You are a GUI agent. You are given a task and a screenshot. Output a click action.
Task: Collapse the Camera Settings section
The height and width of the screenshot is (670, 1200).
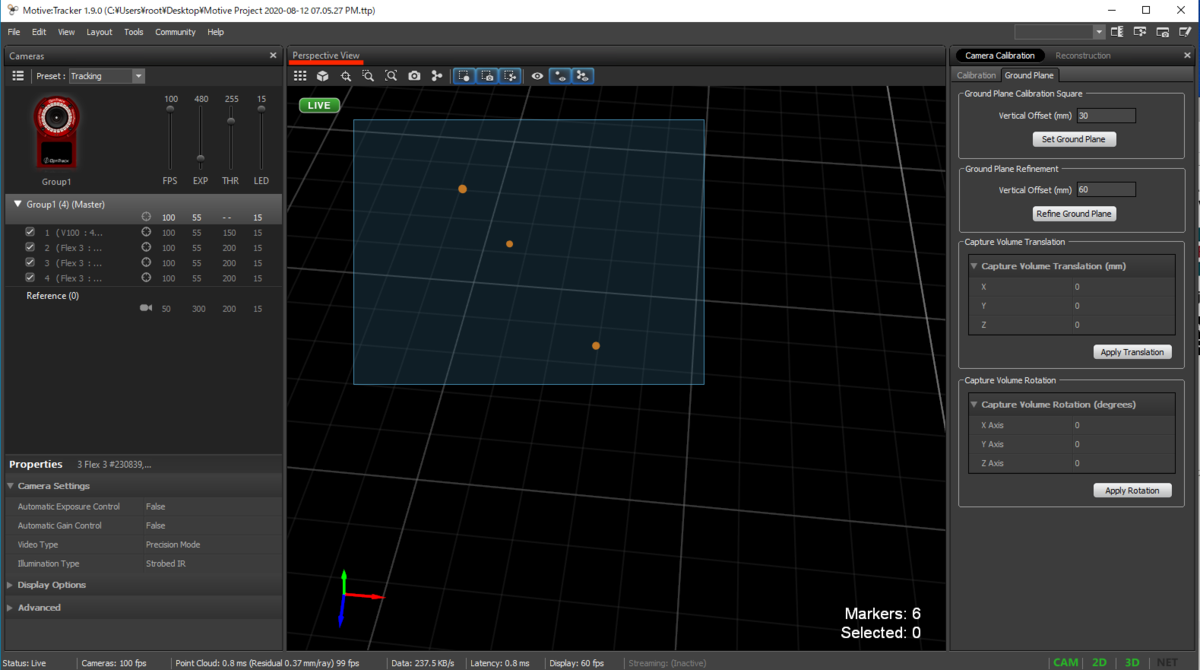[x=10, y=486]
